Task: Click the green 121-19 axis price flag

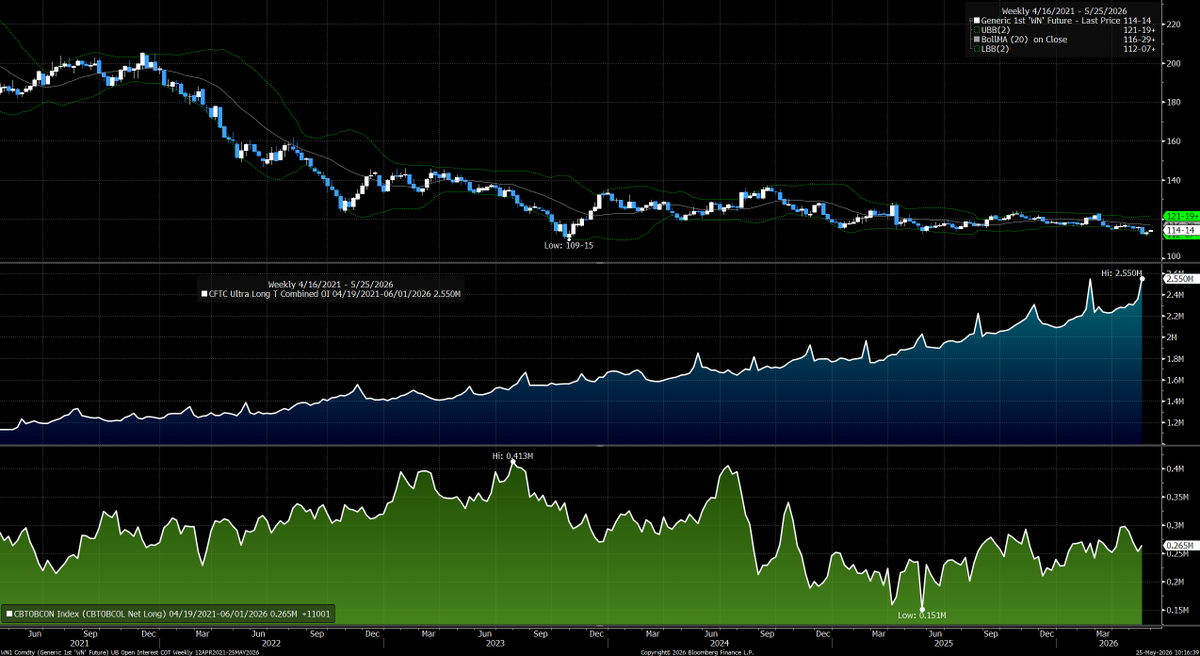Action: 1182,217
